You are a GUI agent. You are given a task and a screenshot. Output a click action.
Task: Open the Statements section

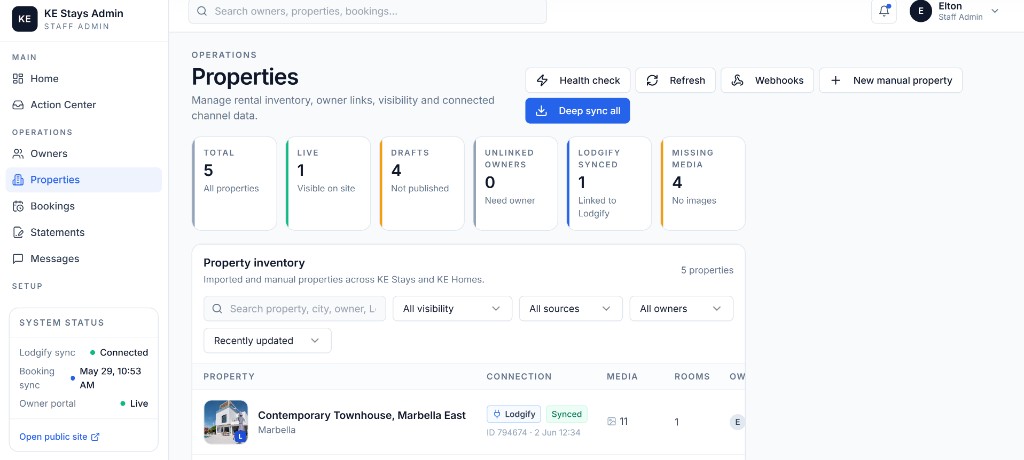(x=84, y=232)
